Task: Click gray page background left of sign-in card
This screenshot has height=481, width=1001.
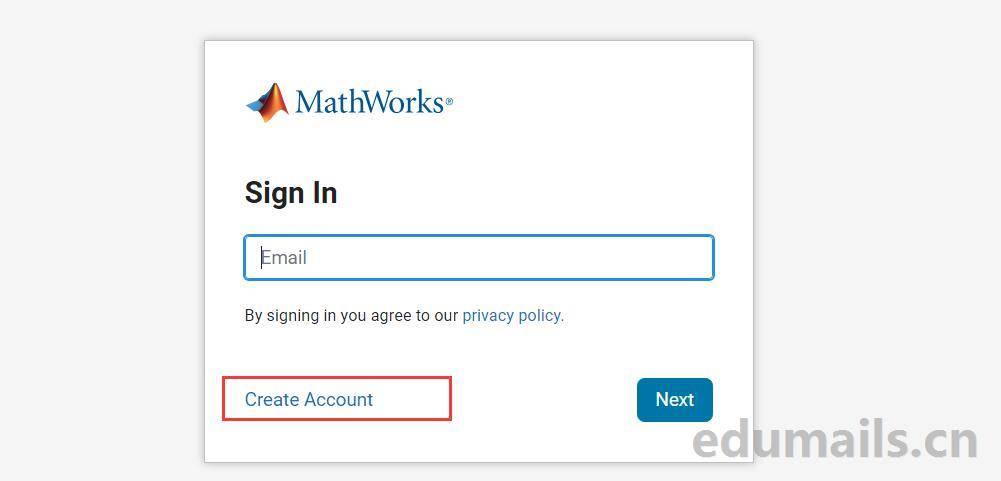Action: [x=100, y=240]
